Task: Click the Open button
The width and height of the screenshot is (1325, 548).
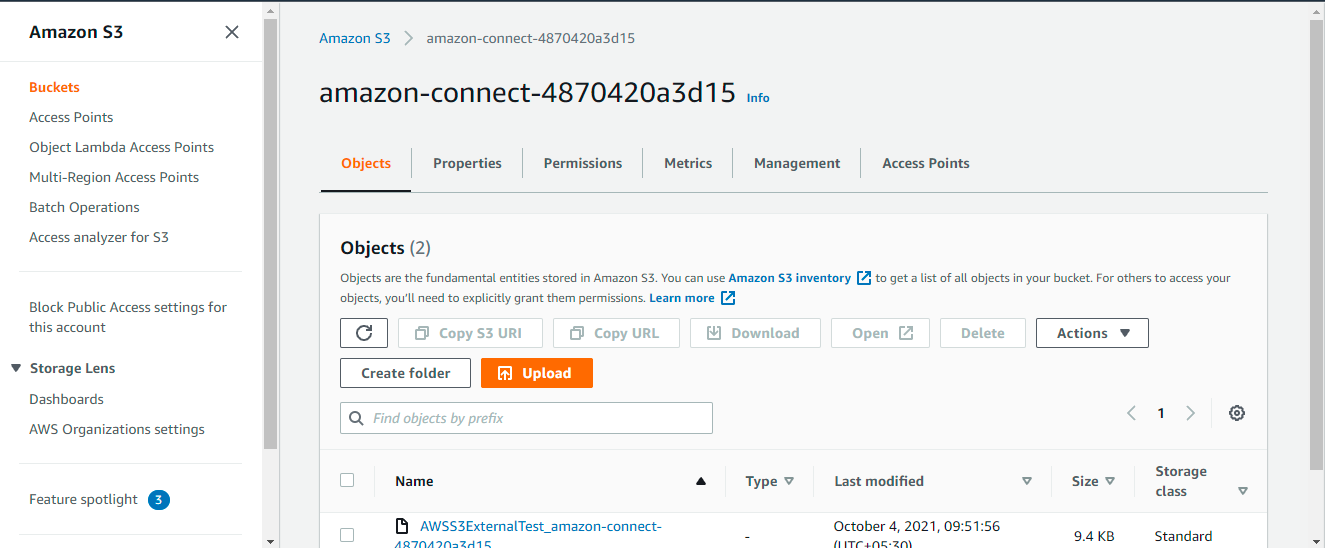Action: click(x=880, y=333)
